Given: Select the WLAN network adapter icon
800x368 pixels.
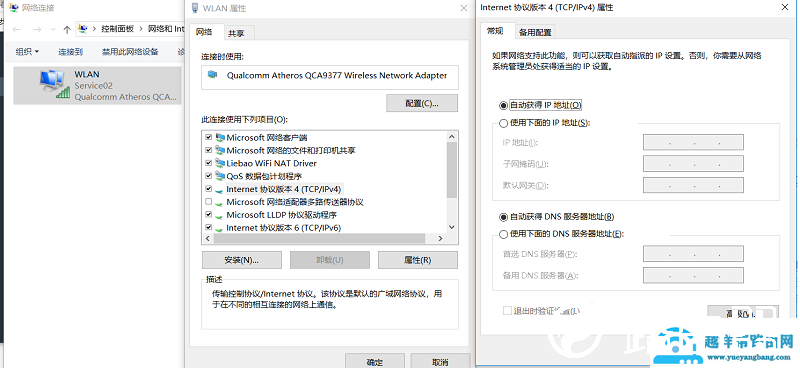Looking at the screenshot, I should (x=54, y=84).
